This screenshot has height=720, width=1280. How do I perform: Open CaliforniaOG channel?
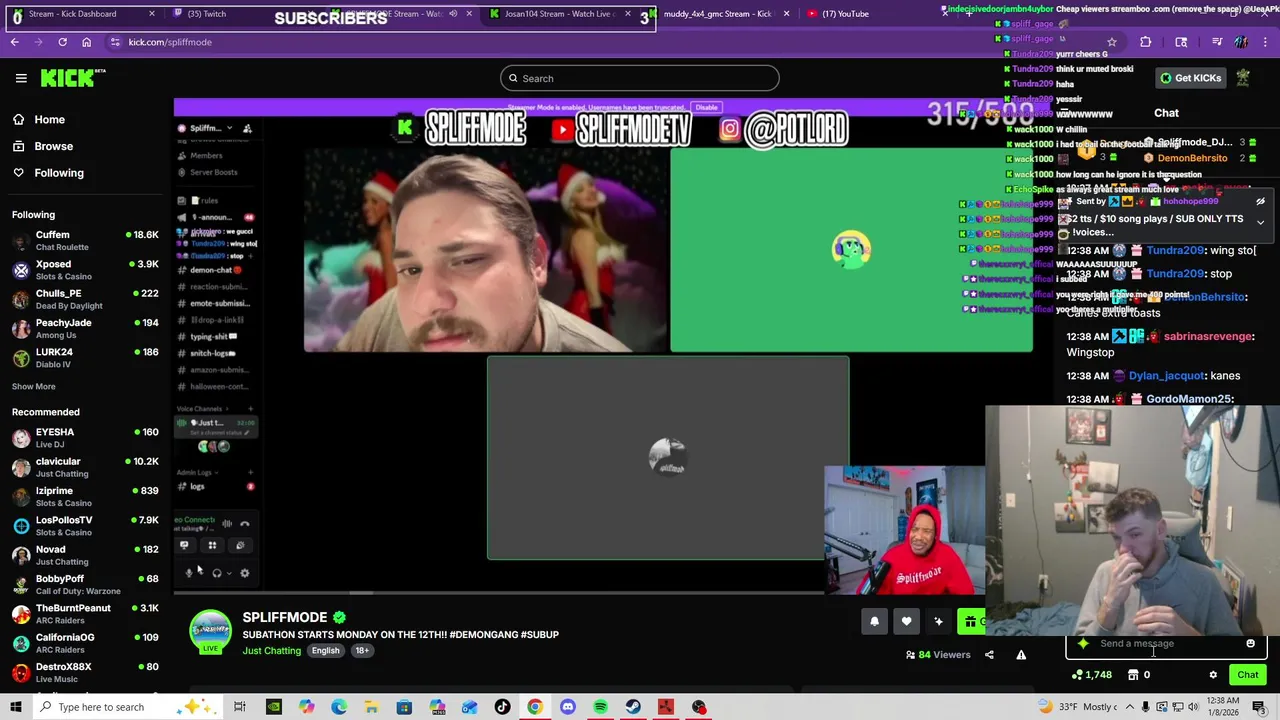tap(85, 643)
